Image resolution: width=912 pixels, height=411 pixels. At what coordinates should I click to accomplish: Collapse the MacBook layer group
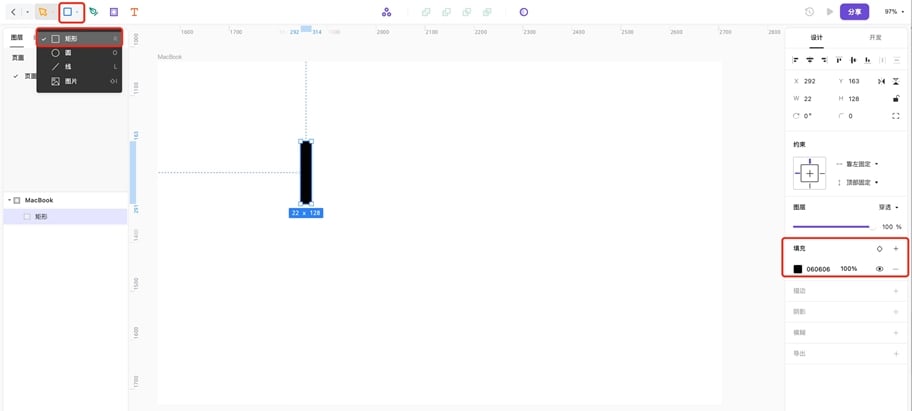[9, 200]
